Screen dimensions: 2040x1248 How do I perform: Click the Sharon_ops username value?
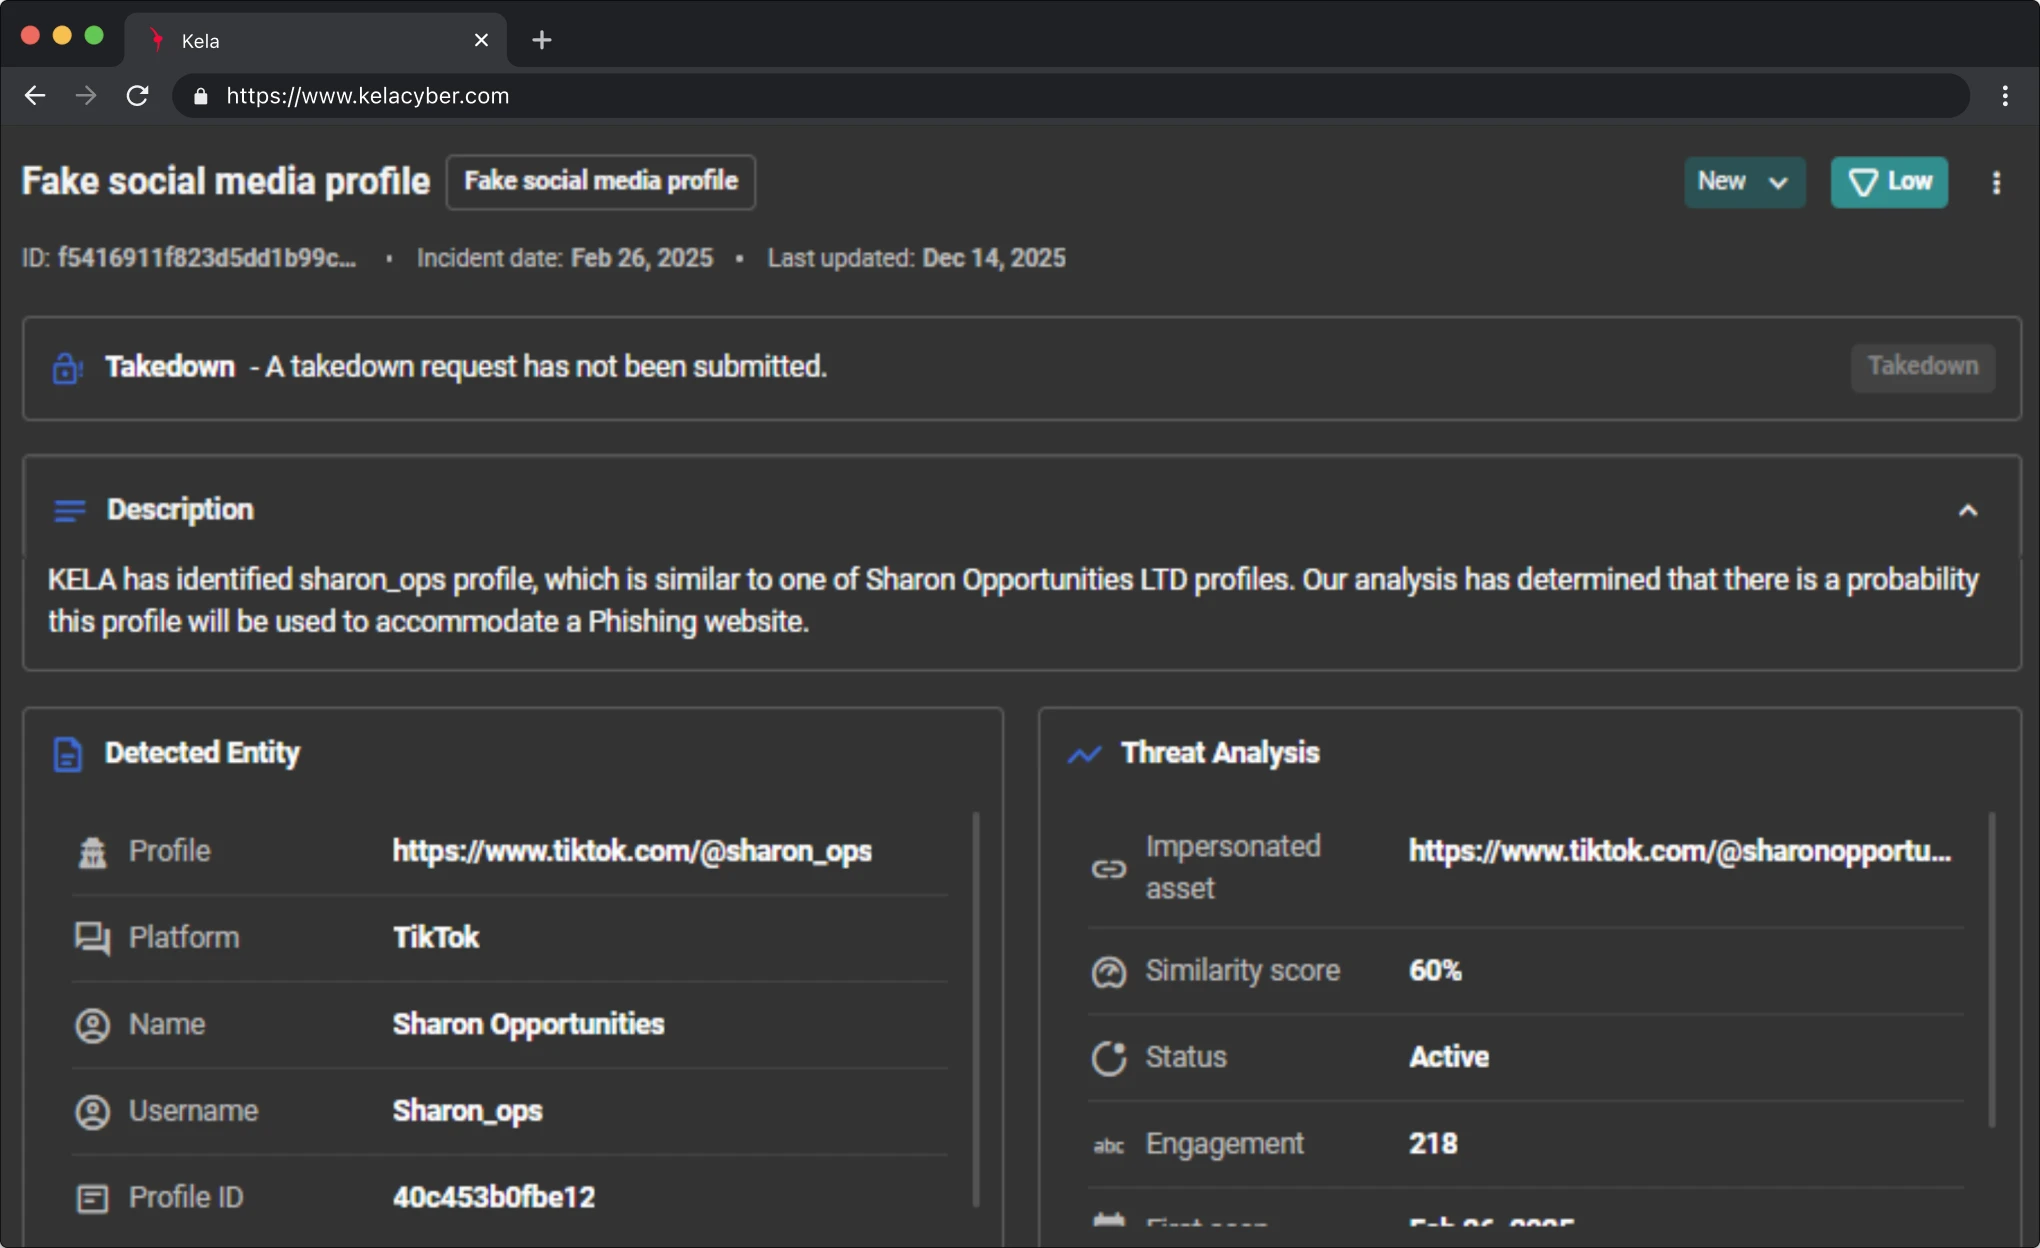point(467,1111)
